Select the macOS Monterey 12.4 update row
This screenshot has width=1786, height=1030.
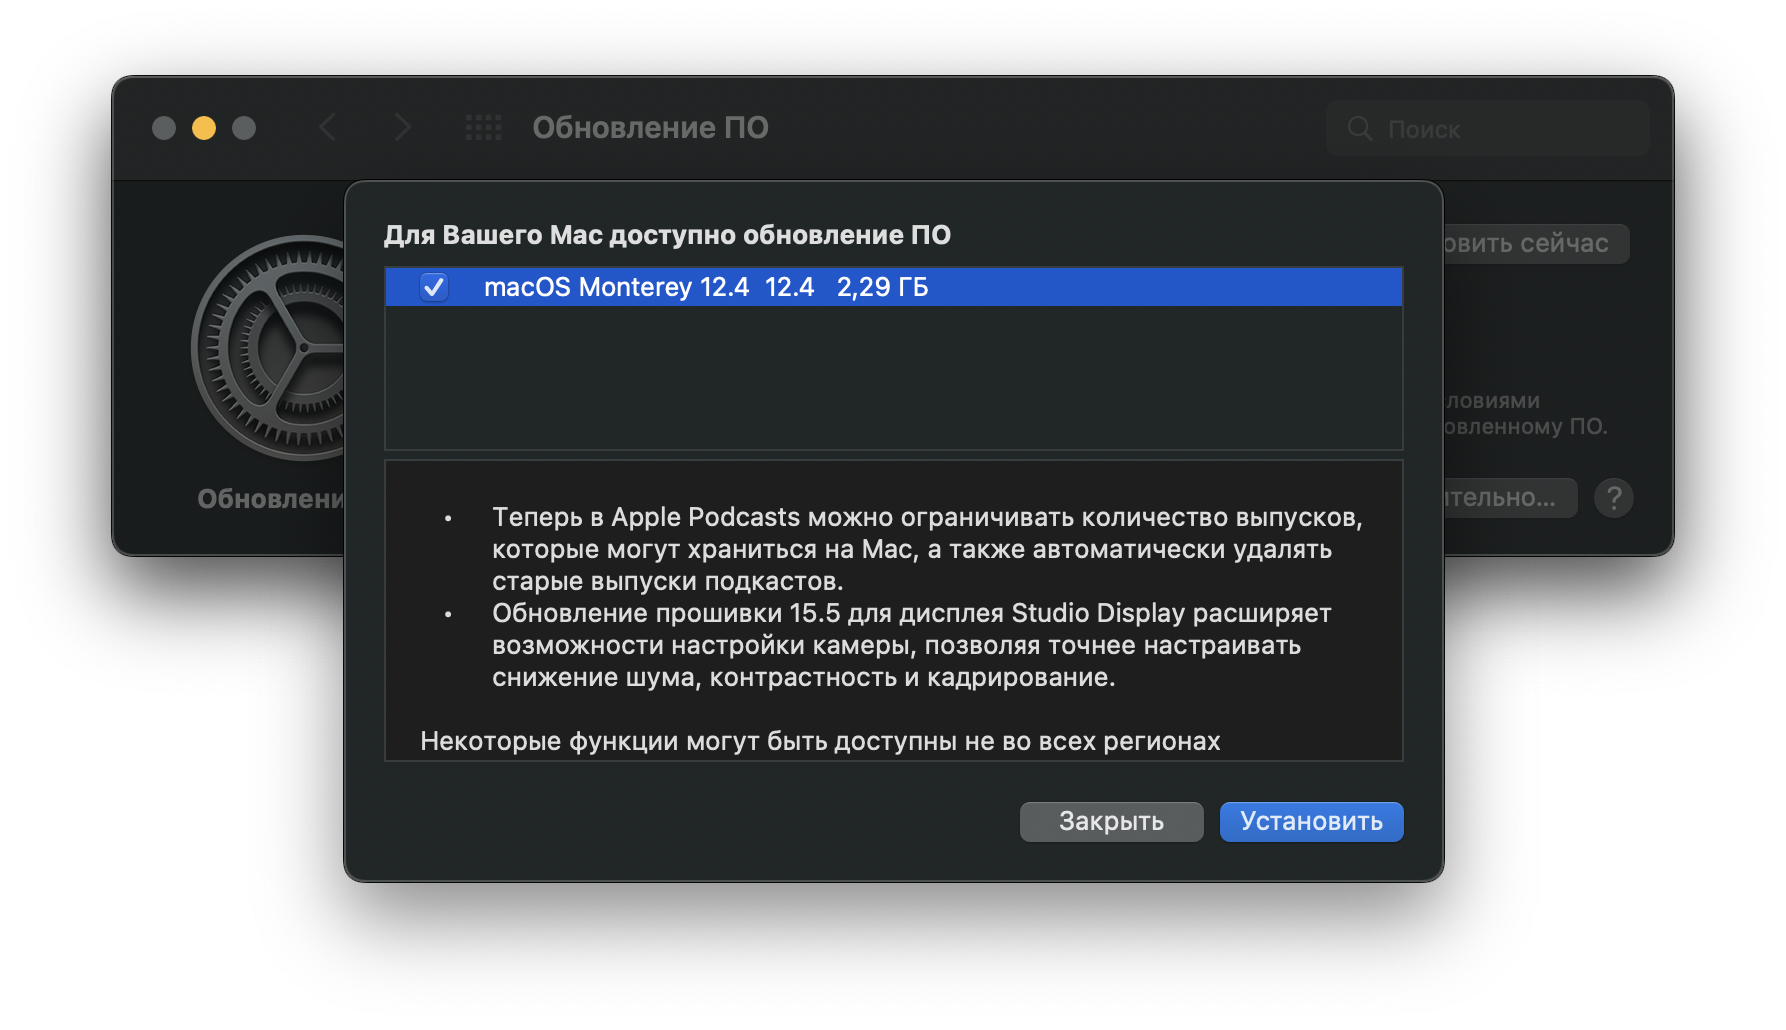coord(1100,287)
